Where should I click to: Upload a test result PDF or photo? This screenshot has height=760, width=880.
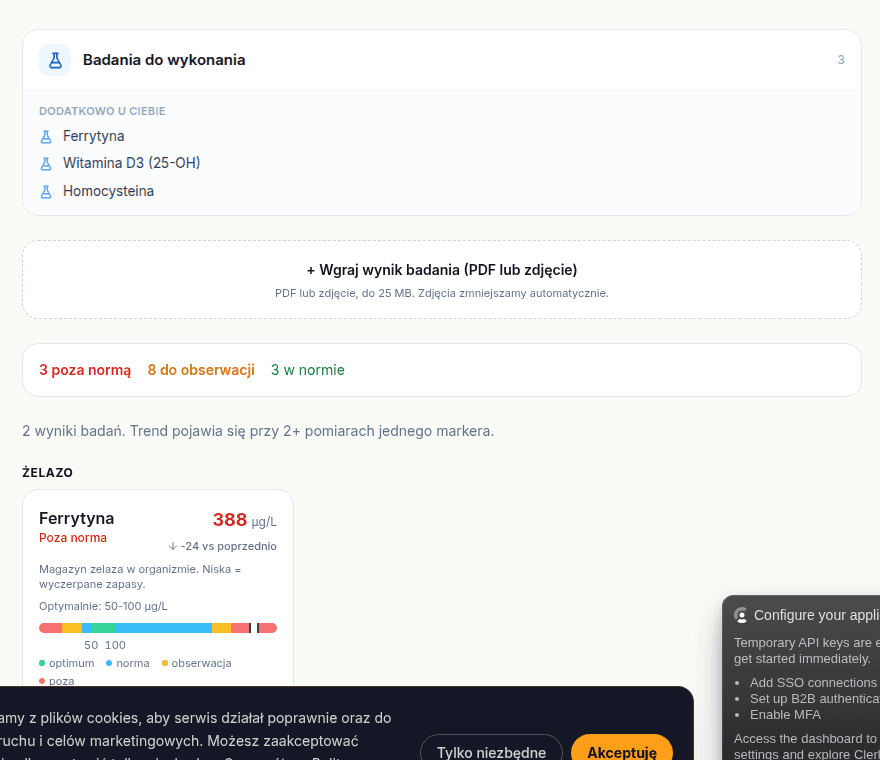click(442, 280)
